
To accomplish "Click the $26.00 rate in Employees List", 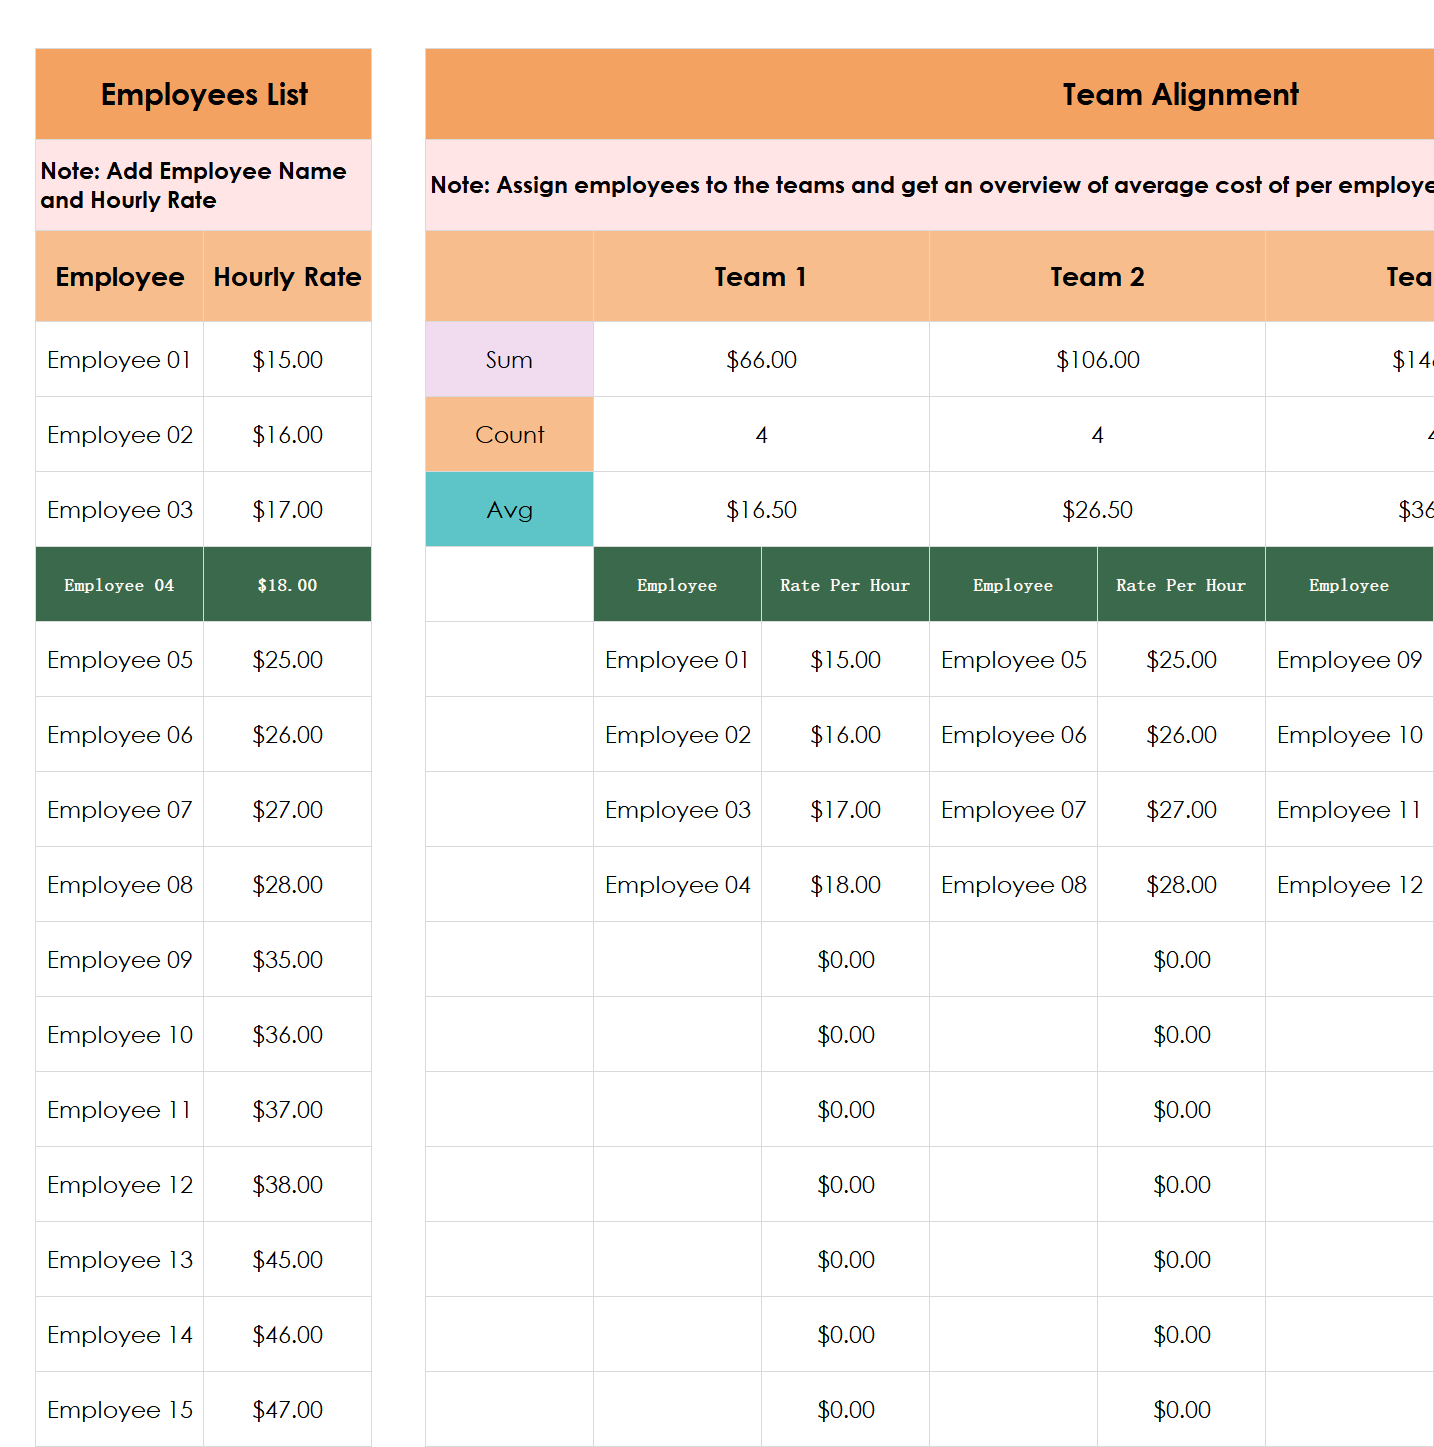I will click(288, 735).
